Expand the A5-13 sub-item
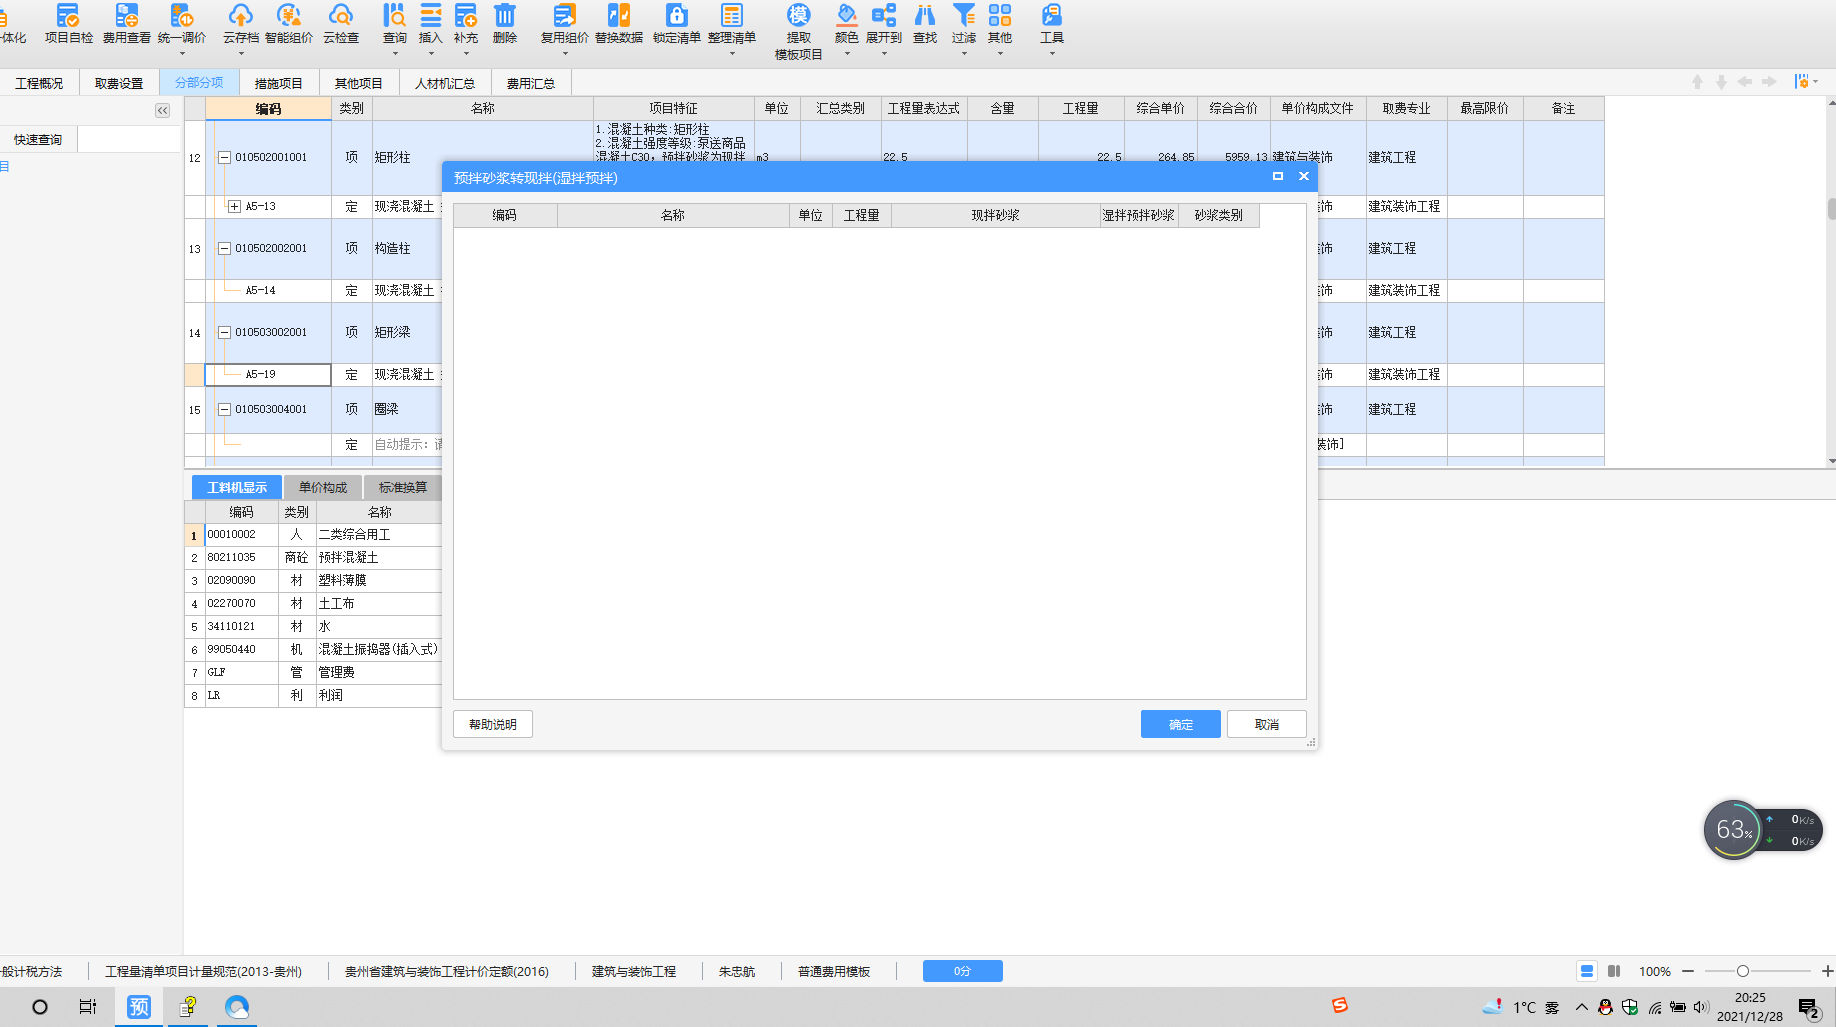 click(234, 207)
